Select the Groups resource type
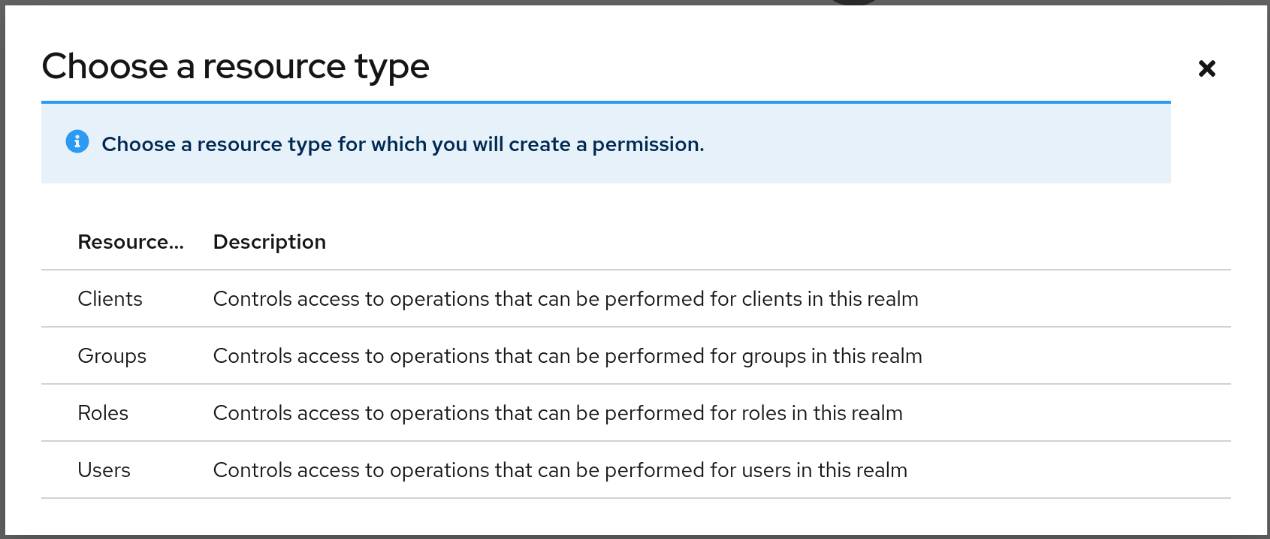 [112, 356]
